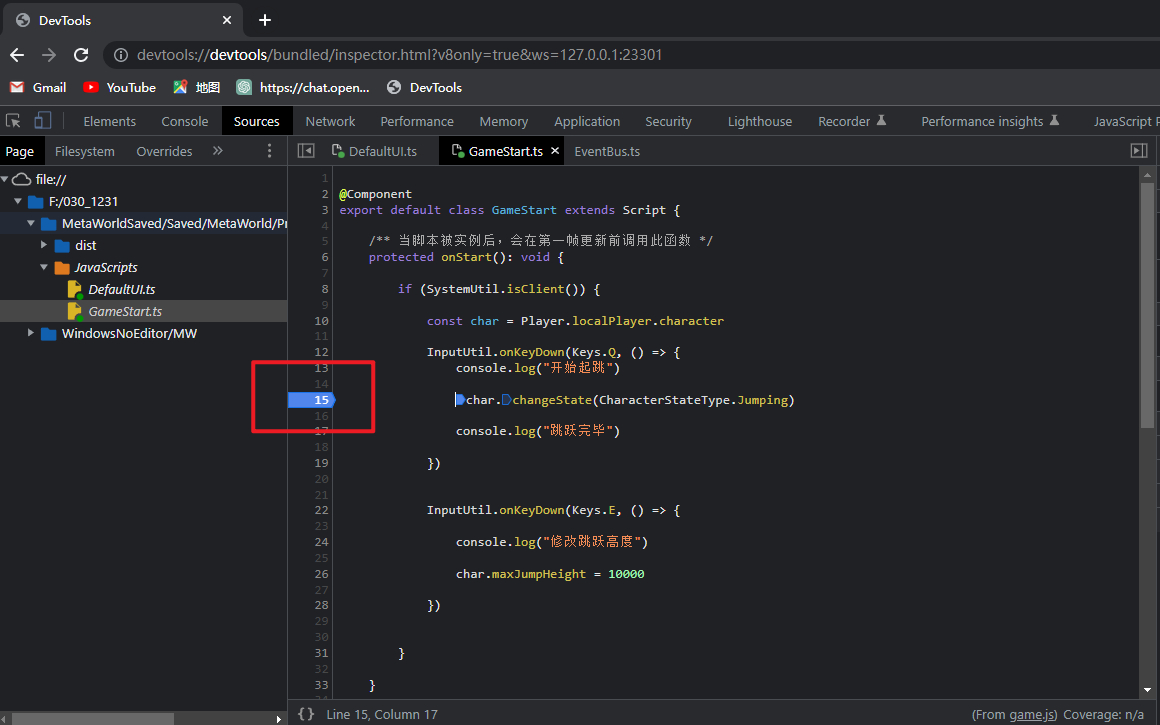Click the JavaScripts folder icon
Viewport: 1160px width, 725px height.
[62, 267]
